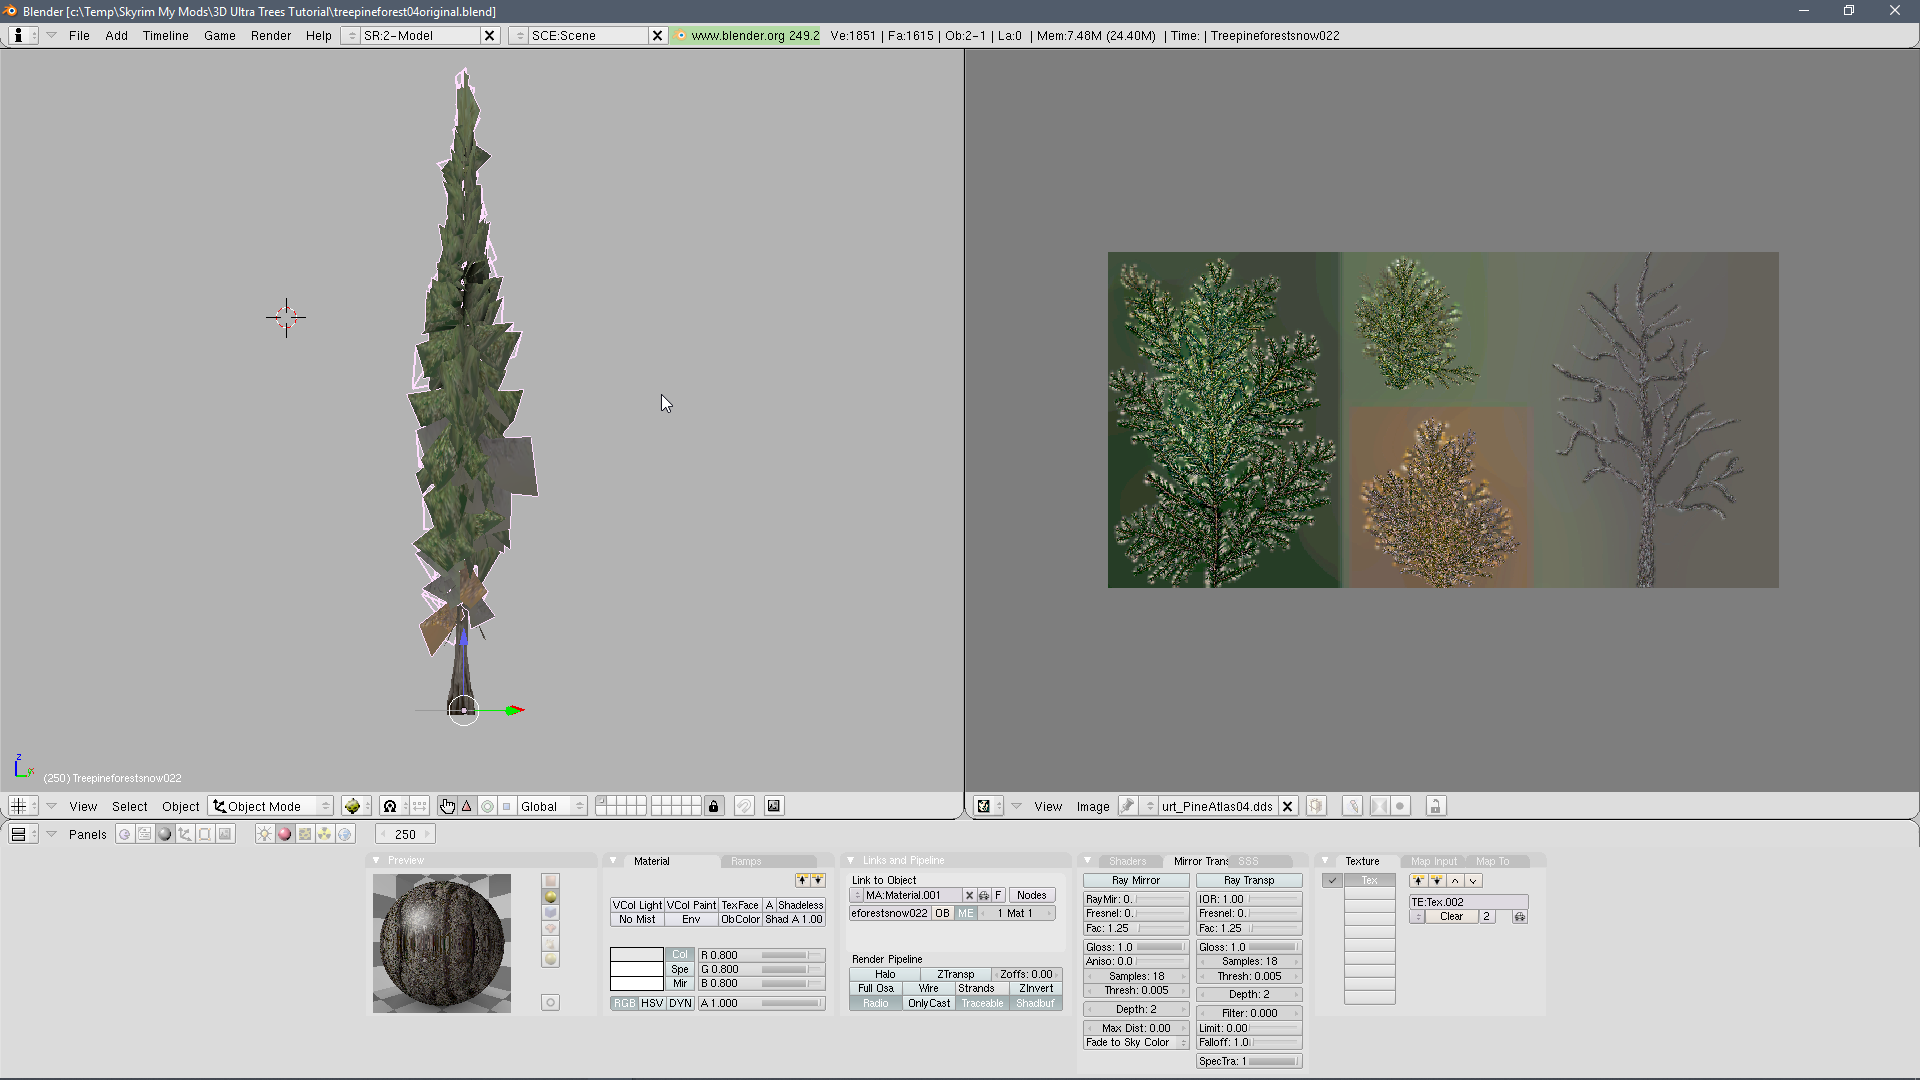Click the viewport layers lock padlock icon
The height and width of the screenshot is (1080, 1920).
pyautogui.click(x=713, y=806)
